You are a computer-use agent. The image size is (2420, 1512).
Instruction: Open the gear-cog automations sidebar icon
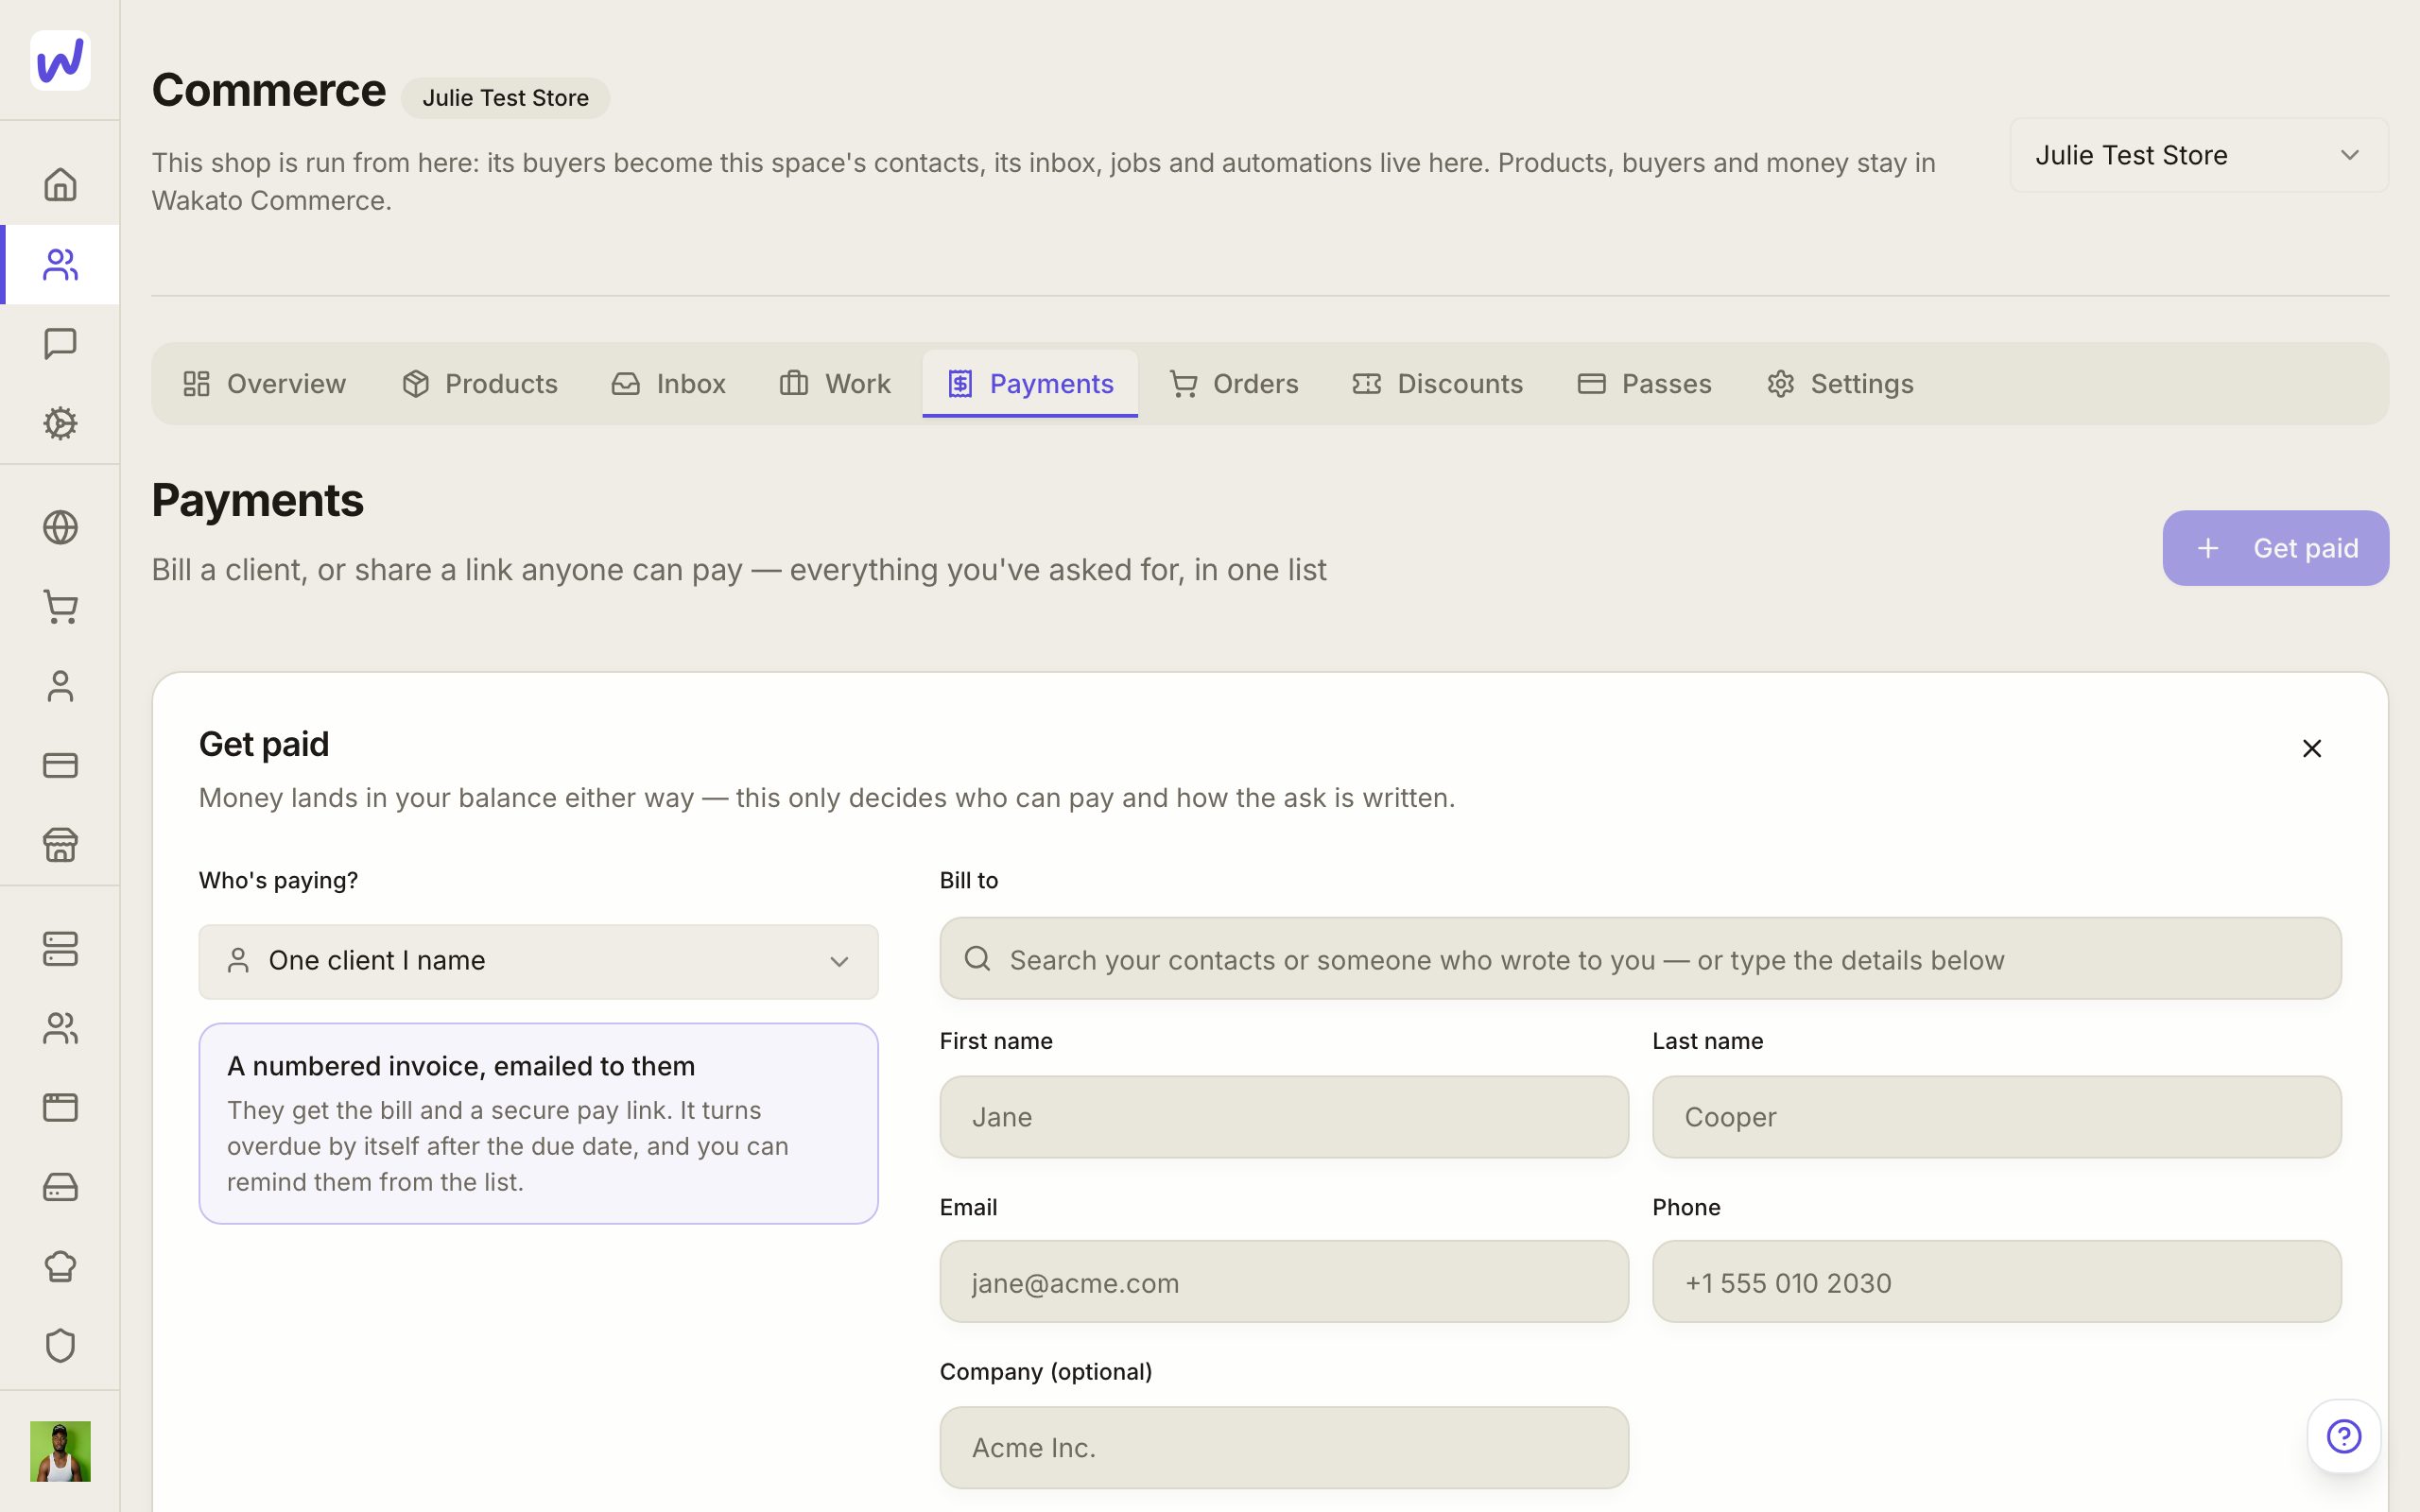pos(60,423)
